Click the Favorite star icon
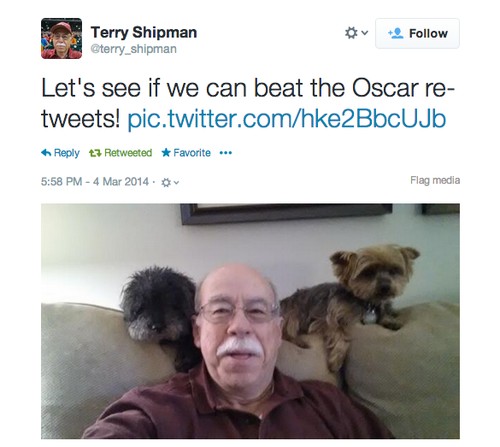Viewport: 500px width, 447px height. (x=166, y=153)
